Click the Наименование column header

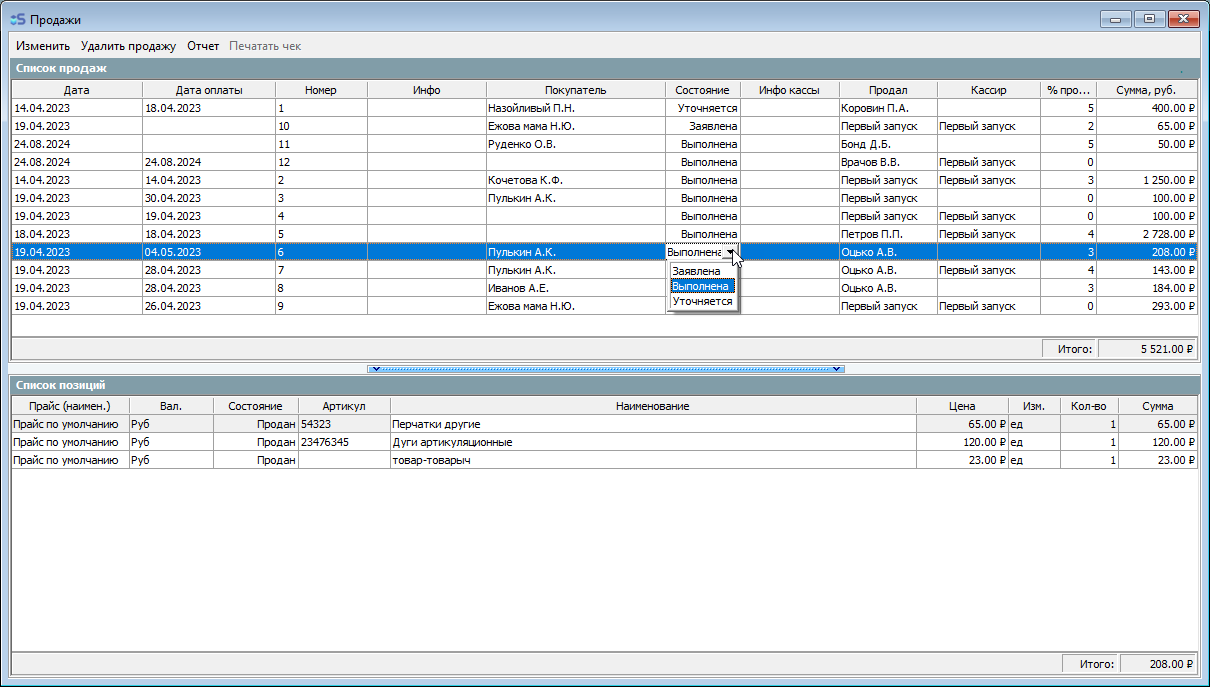tap(652, 406)
